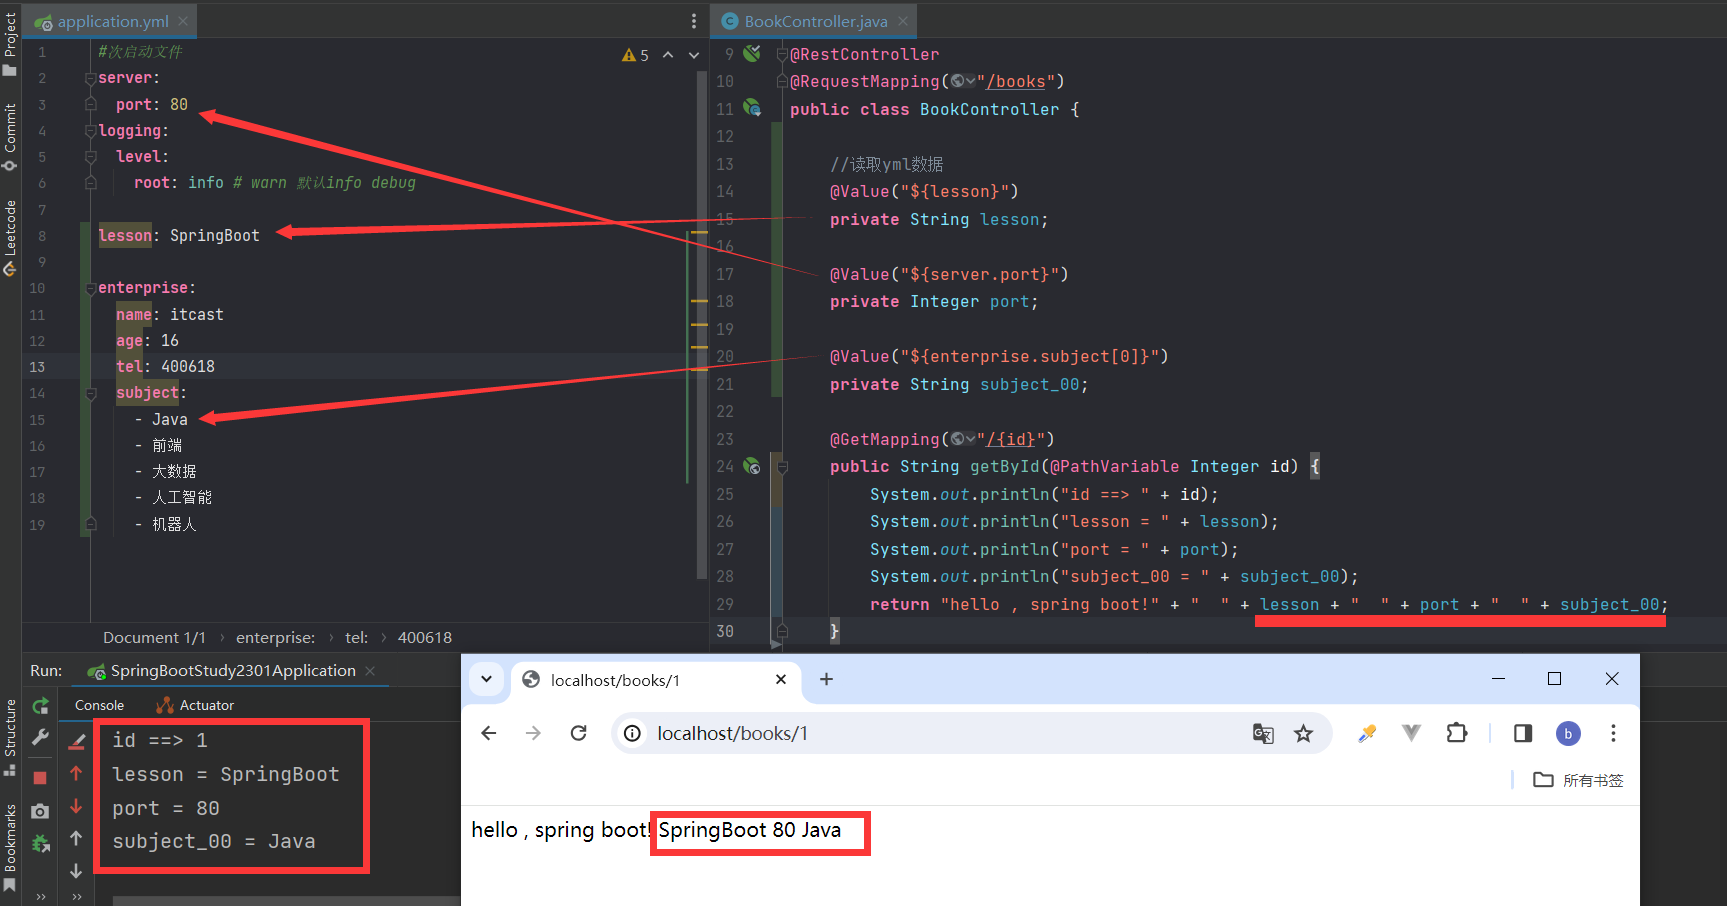1727x906 pixels.
Task: Open the Chrome extensions puzzle icon
Action: 1457,733
